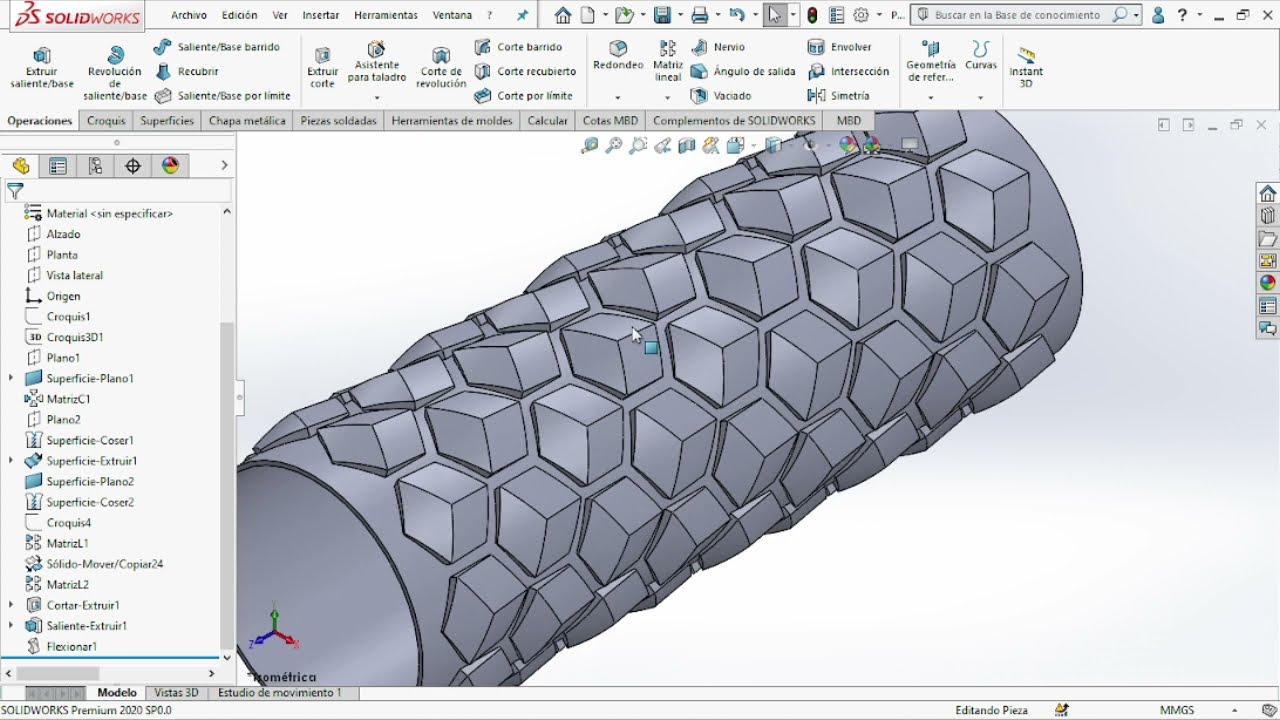Switch to the PropertyManager tab icon
This screenshot has height=720, width=1280.
[x=58, y=166]
